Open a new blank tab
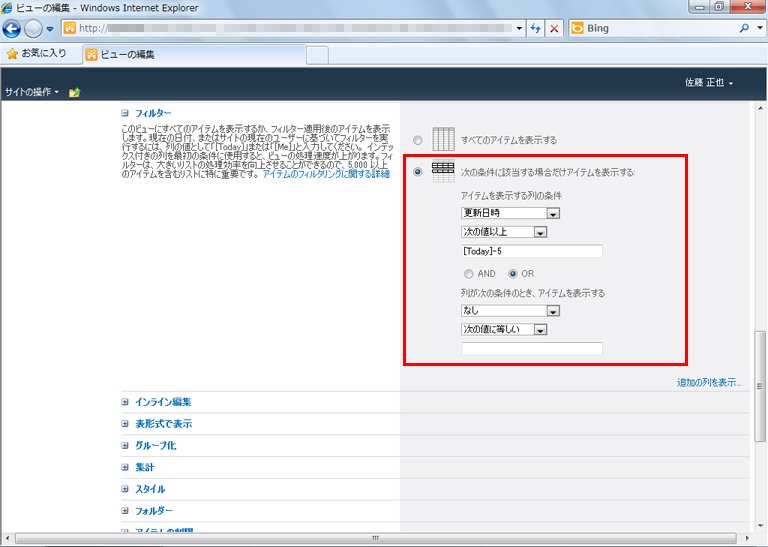This screenshot has height=547, width=768. tap(317, 55)
